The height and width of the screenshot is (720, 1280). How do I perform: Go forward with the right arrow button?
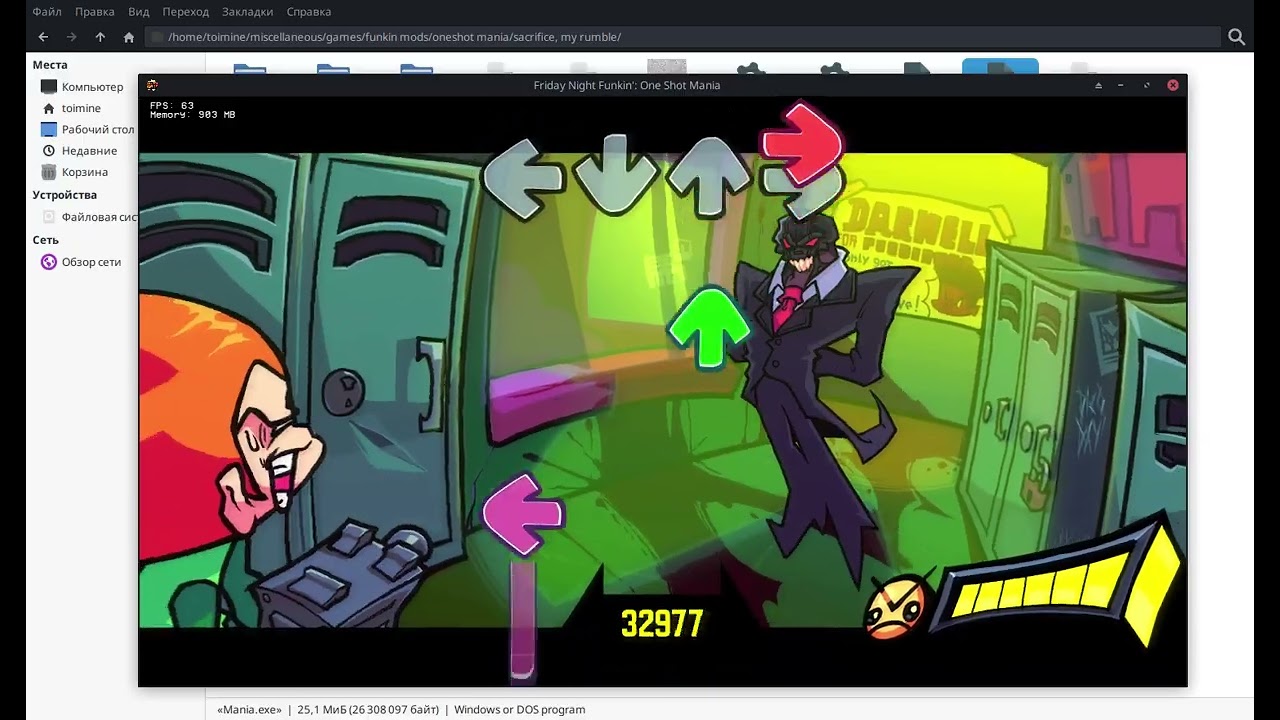click(x=71, y=37)
